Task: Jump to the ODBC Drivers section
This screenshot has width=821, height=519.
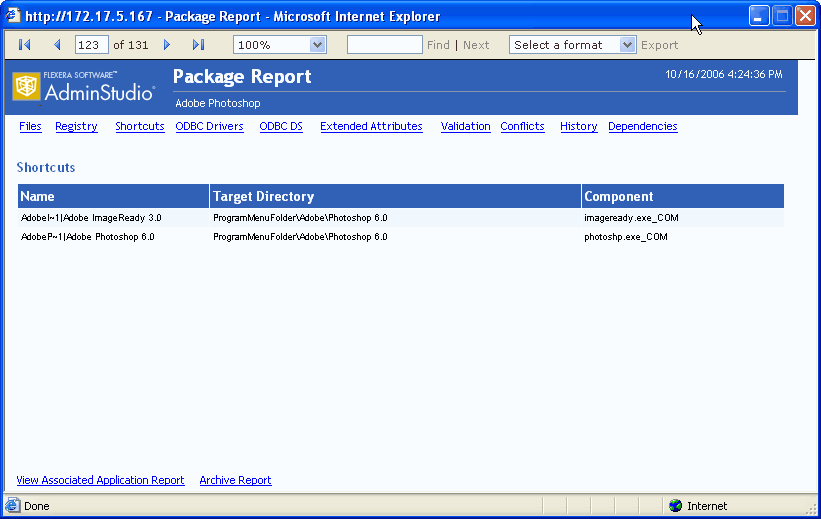Action: [209, 127]
